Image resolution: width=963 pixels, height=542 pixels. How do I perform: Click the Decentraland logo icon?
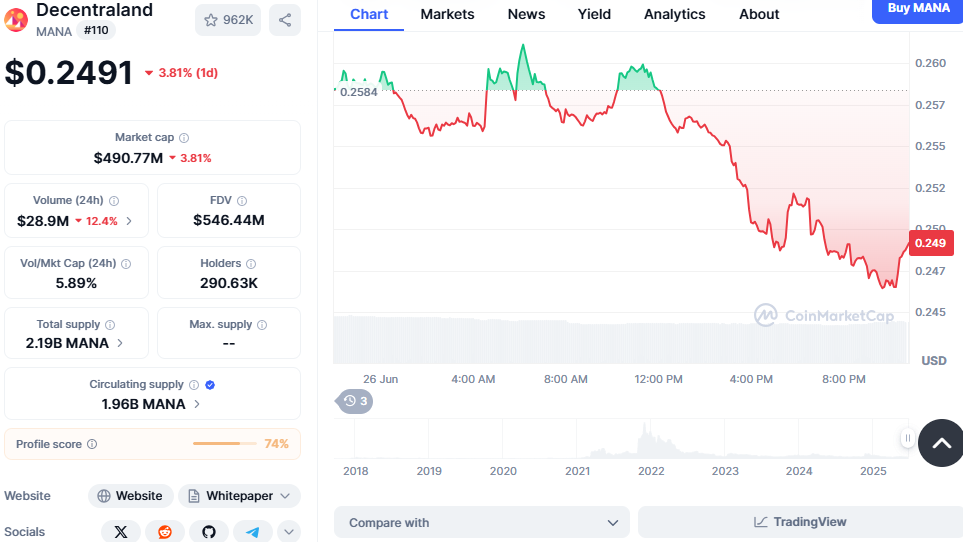pyautogui.click(x=16, y=20)
